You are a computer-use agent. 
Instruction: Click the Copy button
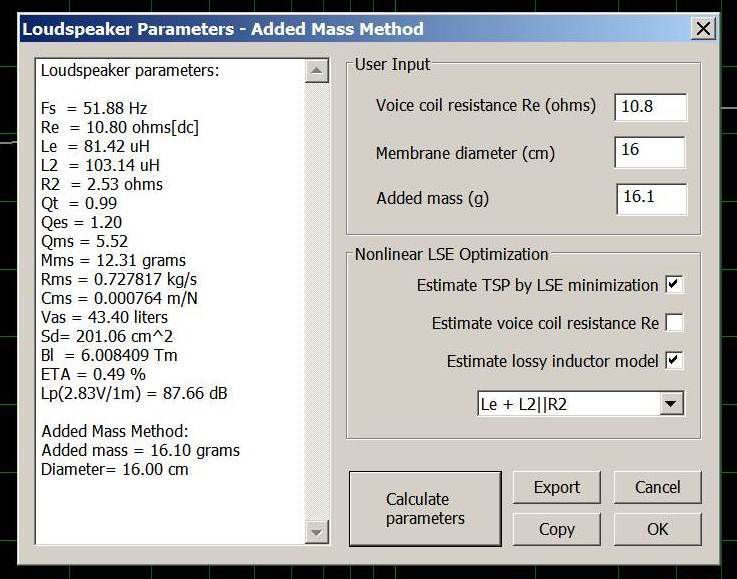click(x=557, y=529)
